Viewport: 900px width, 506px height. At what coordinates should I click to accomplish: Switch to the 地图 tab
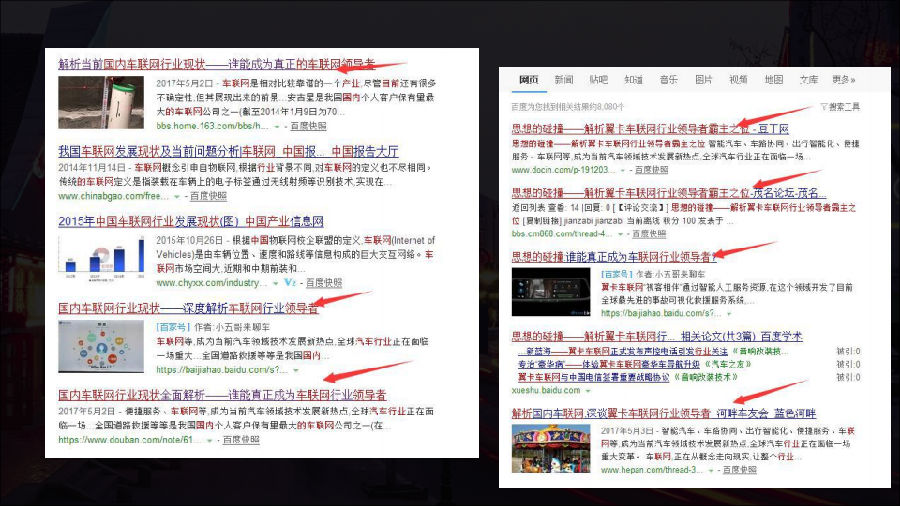point(773,79)
